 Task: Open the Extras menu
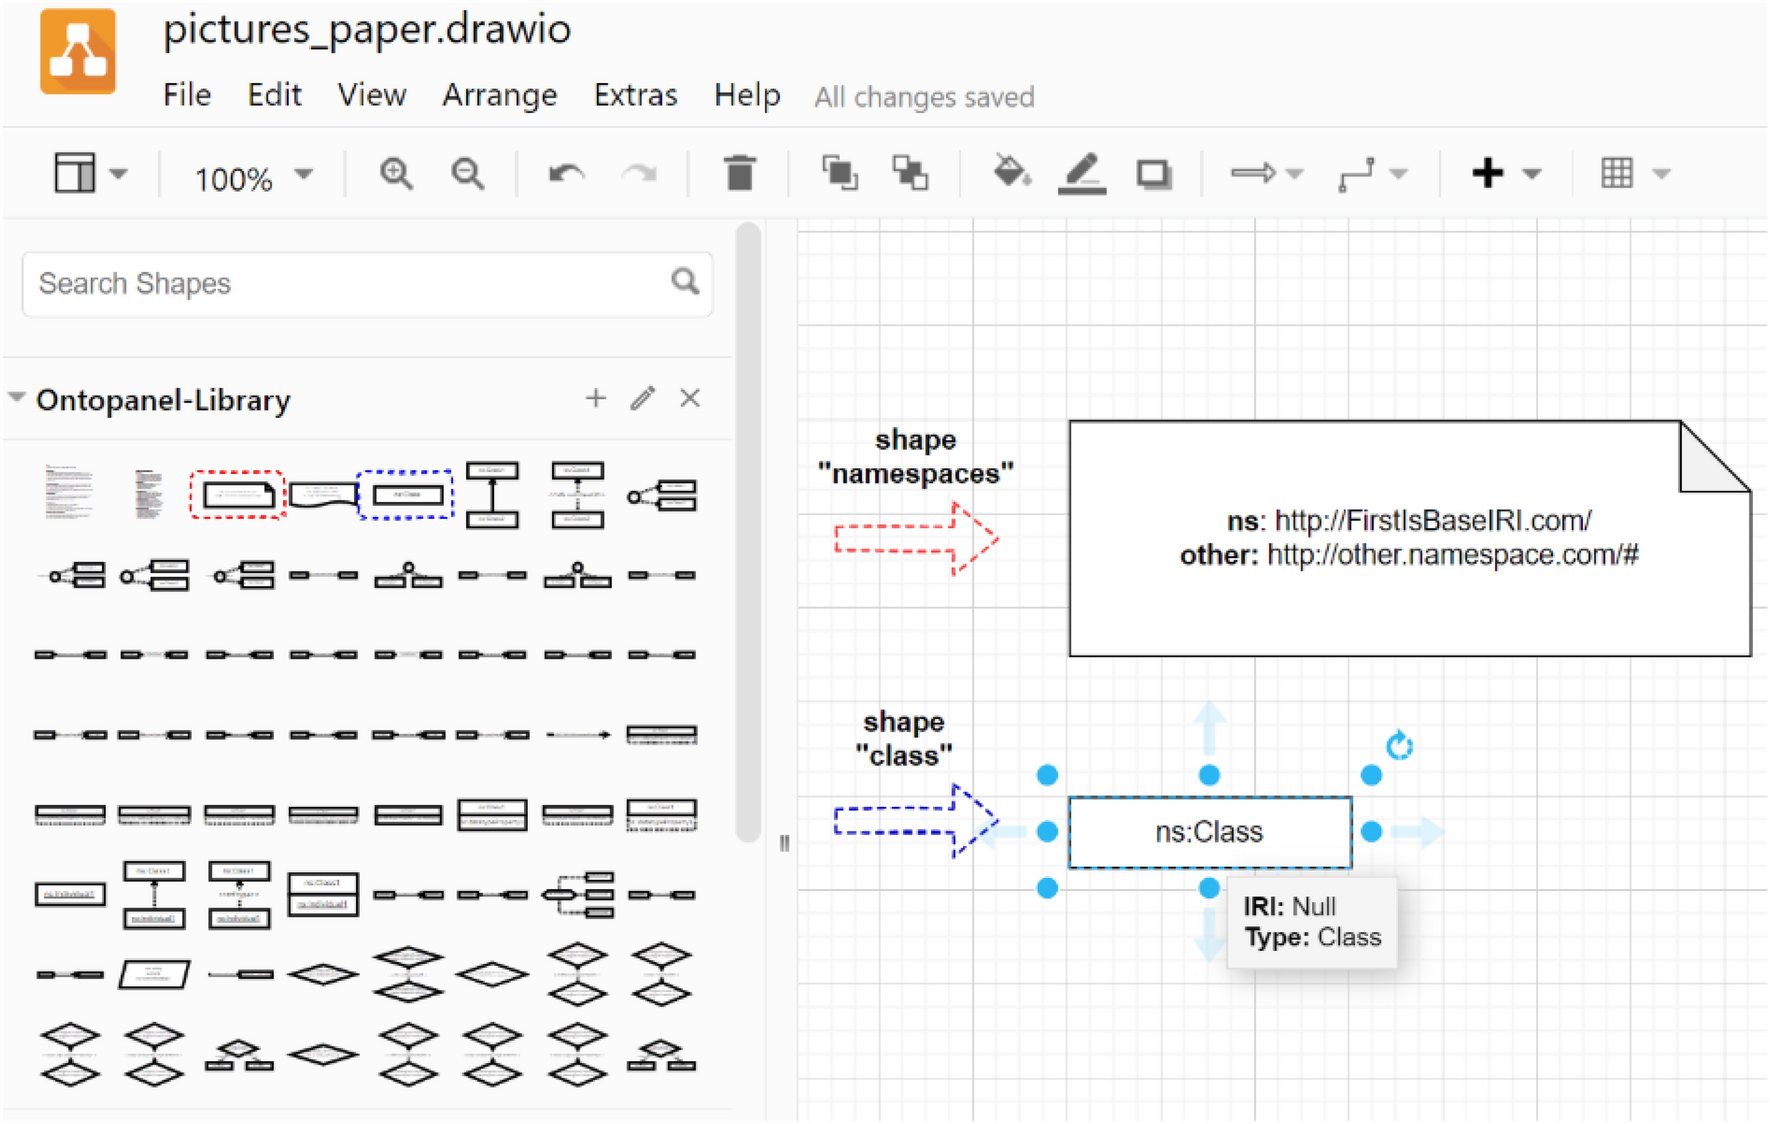click(x=635, y=95)
